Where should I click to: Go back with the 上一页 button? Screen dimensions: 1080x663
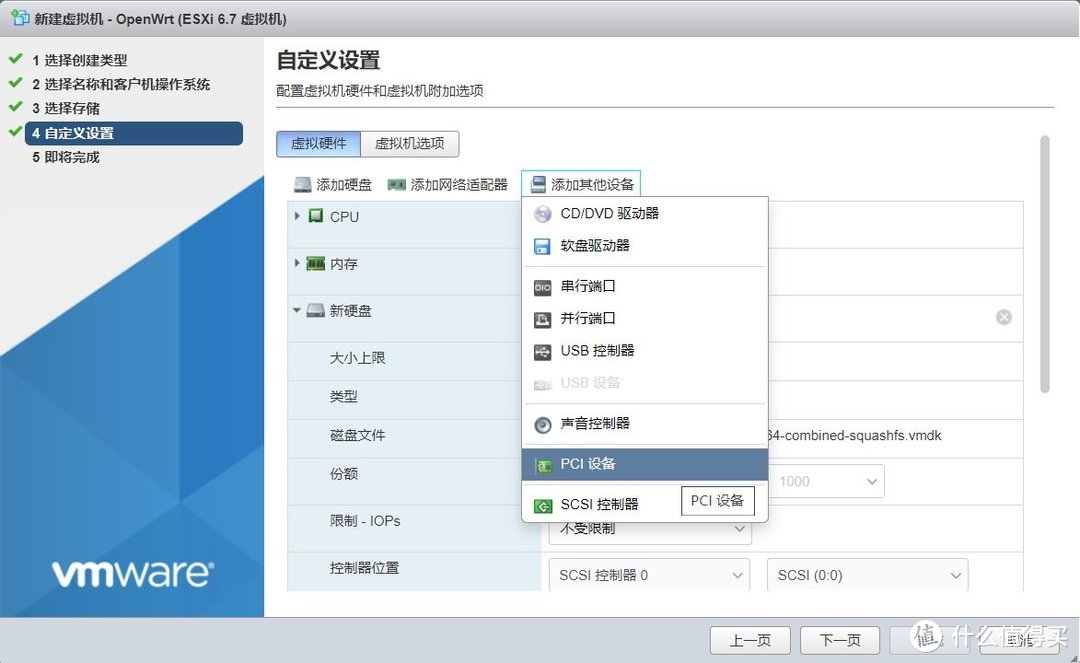click(x=750, y=640)
